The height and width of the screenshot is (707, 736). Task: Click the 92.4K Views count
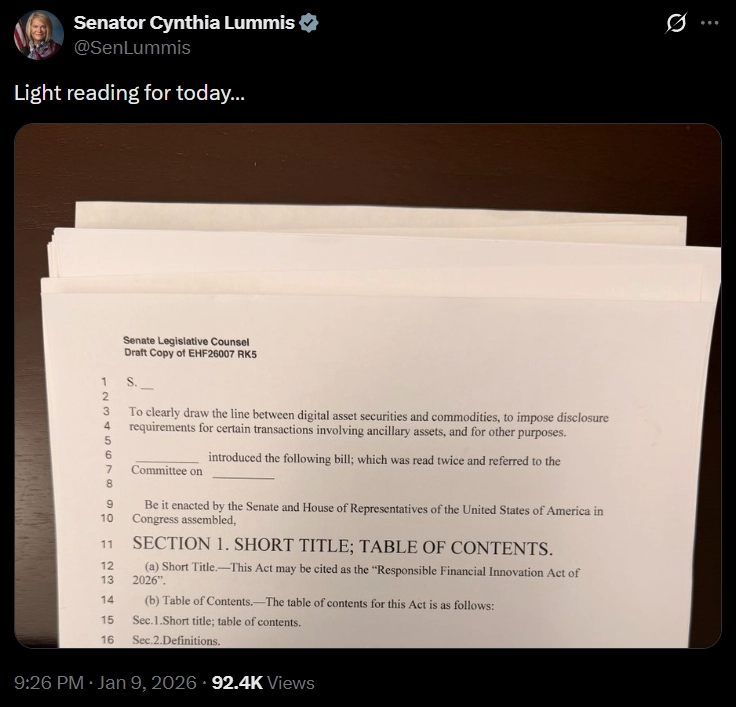[263, 683]
